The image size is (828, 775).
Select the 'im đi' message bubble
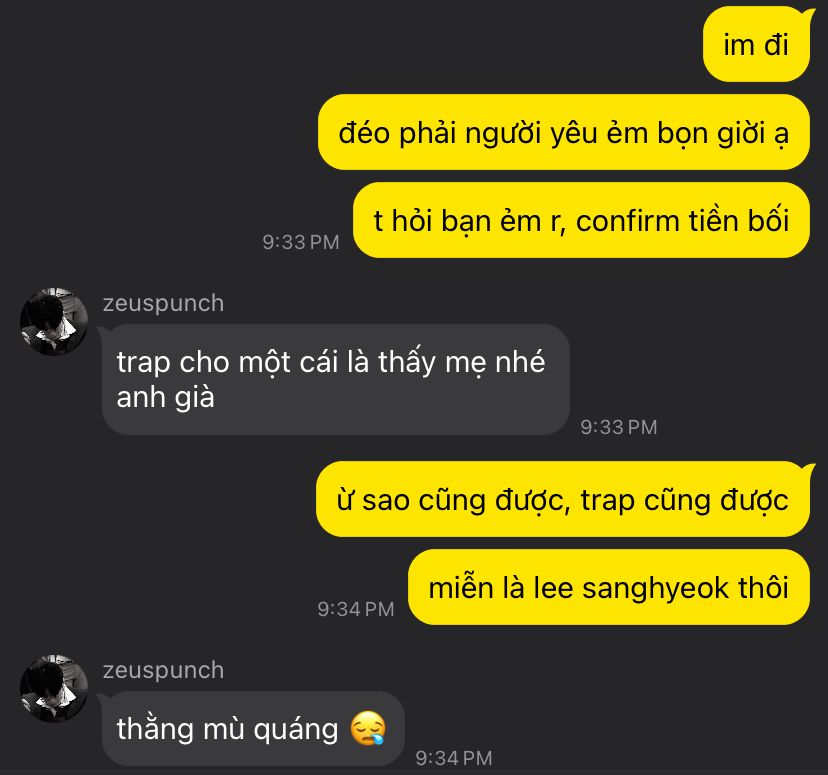point(756,44)
